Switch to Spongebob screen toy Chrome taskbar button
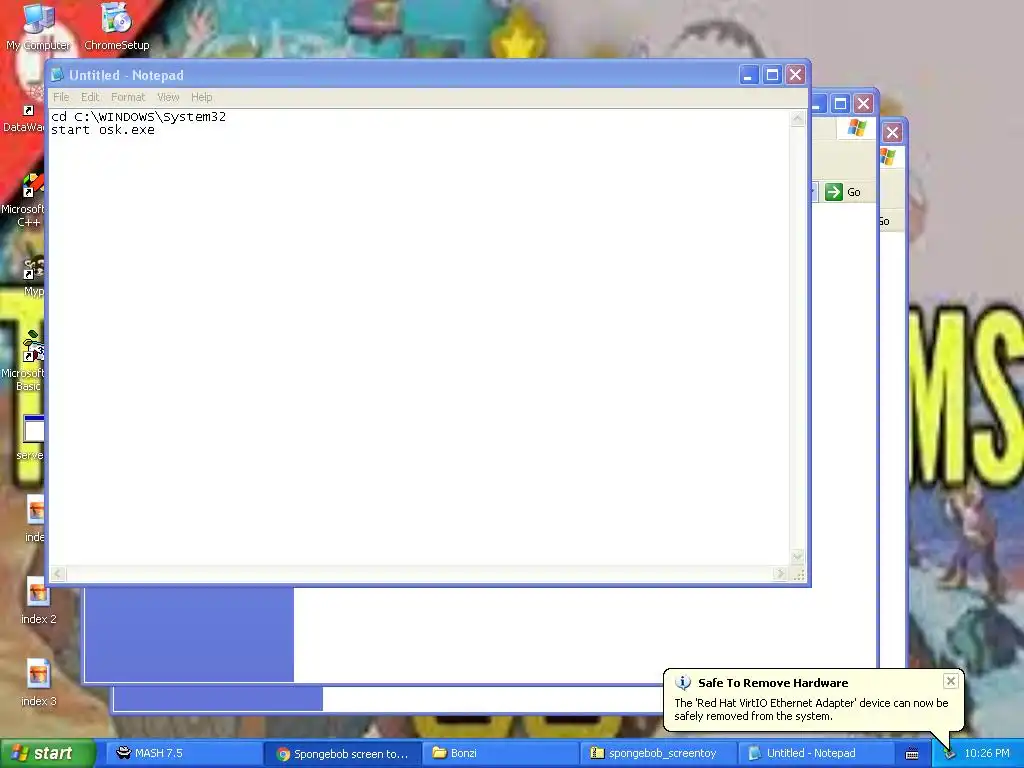The width and height of the screenshot is (1024, 768). pyautogui.click(x=342, y=754)
